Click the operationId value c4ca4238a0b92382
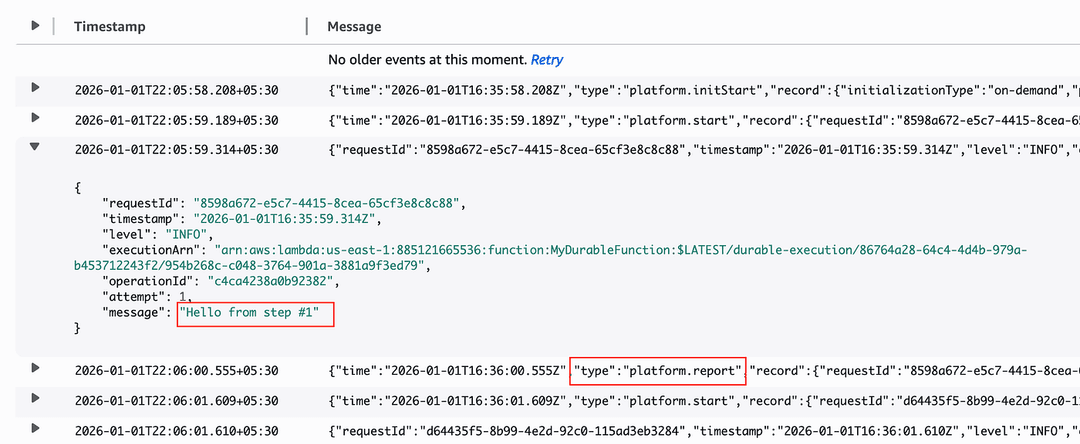Screen dimensions: 1080x444 point(276,281)
